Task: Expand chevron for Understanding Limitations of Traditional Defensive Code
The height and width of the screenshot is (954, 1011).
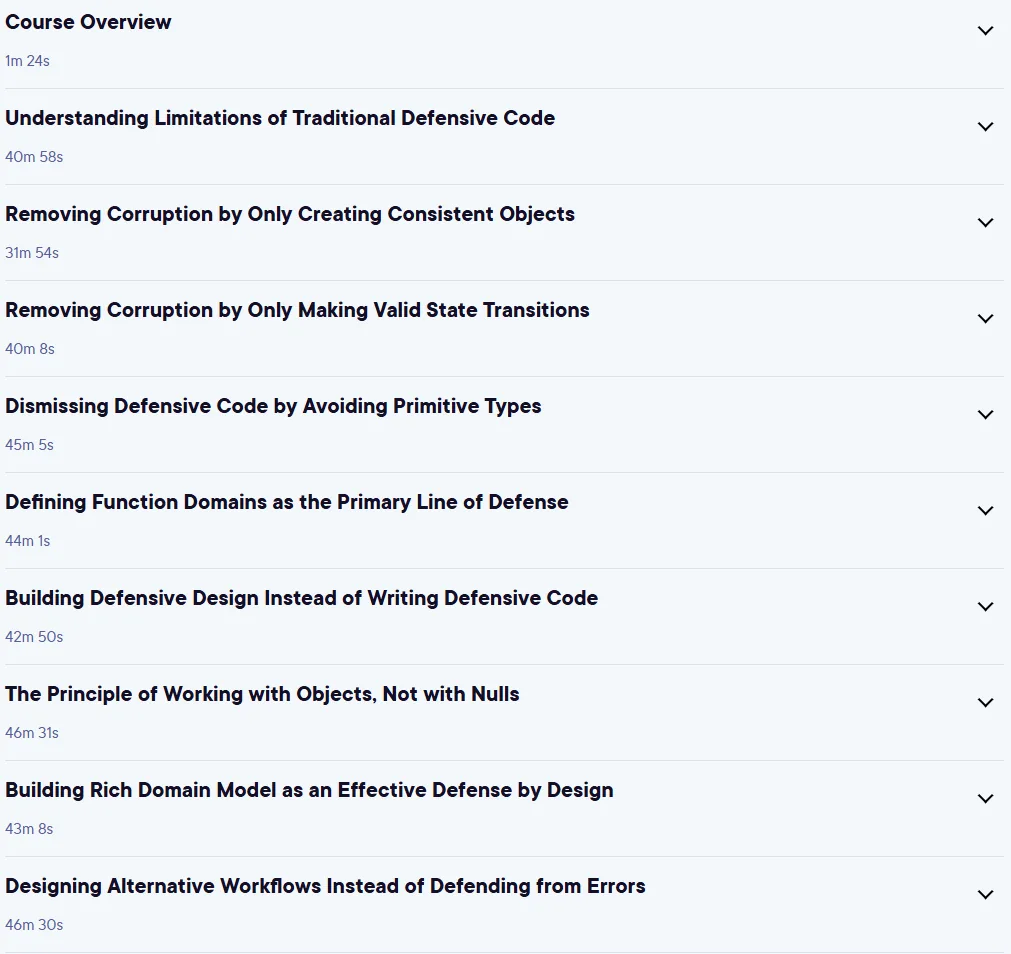Action: coord(985,126)
